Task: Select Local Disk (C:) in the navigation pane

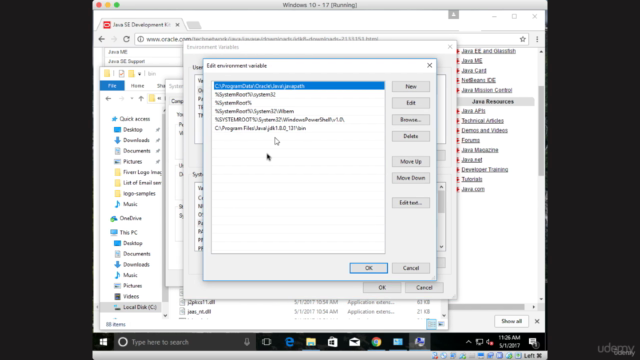Action: pos(140,307)
